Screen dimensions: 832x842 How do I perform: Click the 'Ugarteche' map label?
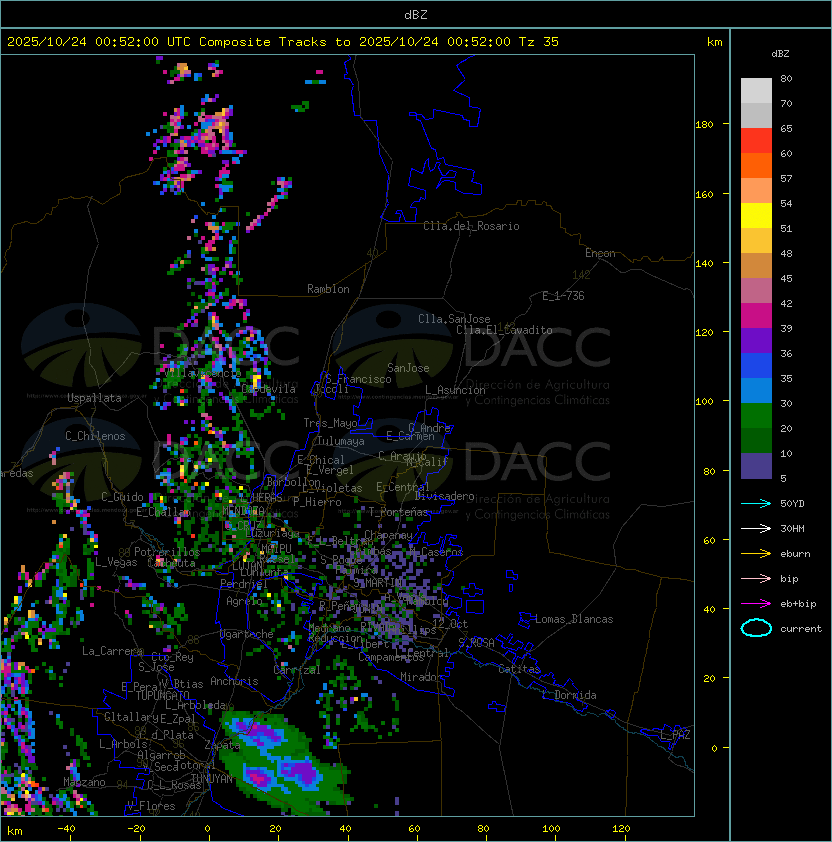(247, 634)
